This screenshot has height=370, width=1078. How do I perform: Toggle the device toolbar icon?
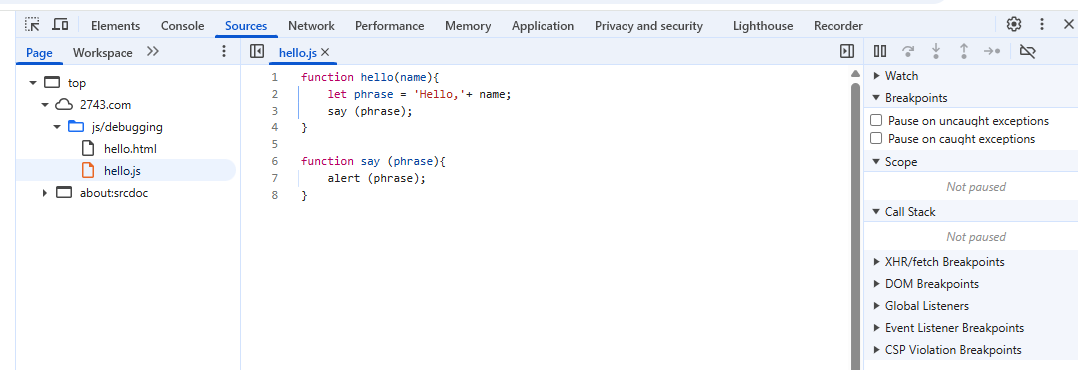pos(60,25)
